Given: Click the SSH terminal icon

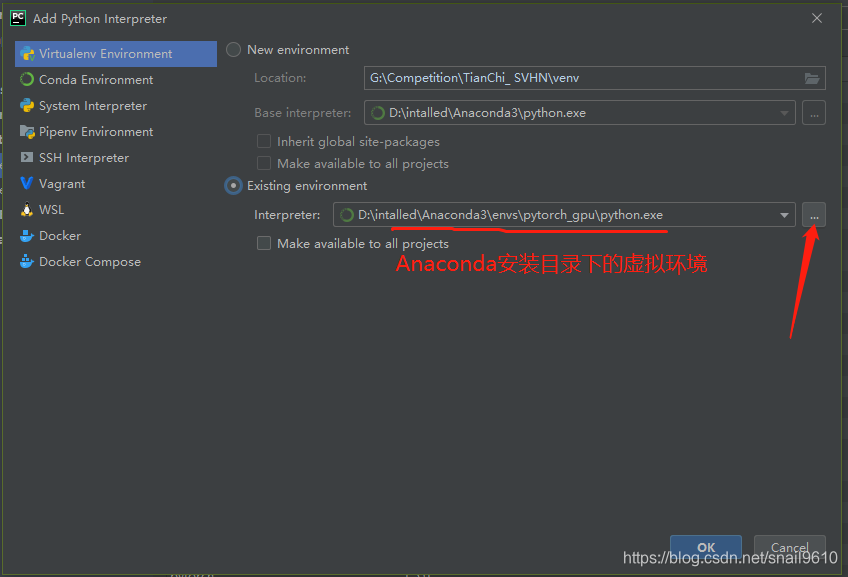Looking at the screenshot, I should click(27, 157).
